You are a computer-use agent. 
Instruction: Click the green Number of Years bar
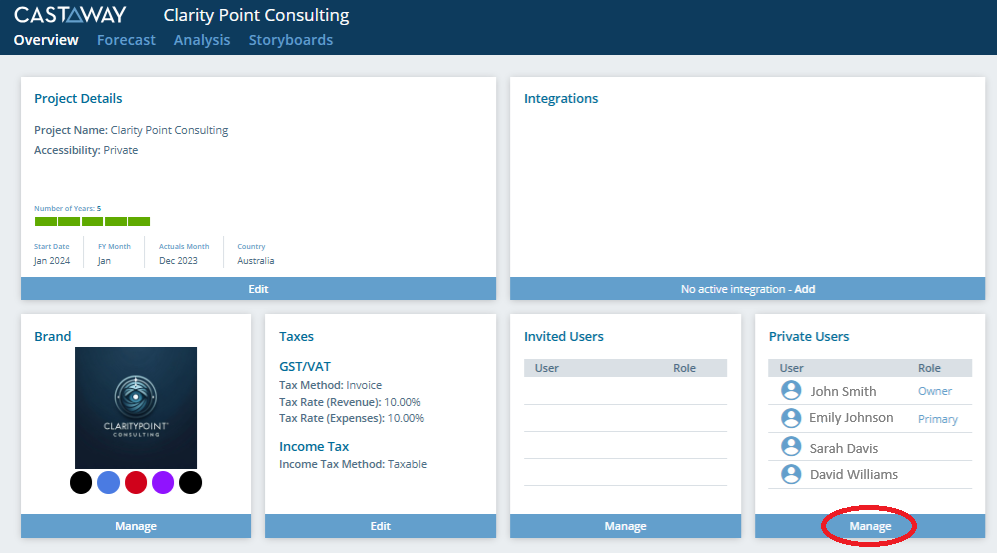click(x=92, y=221)
